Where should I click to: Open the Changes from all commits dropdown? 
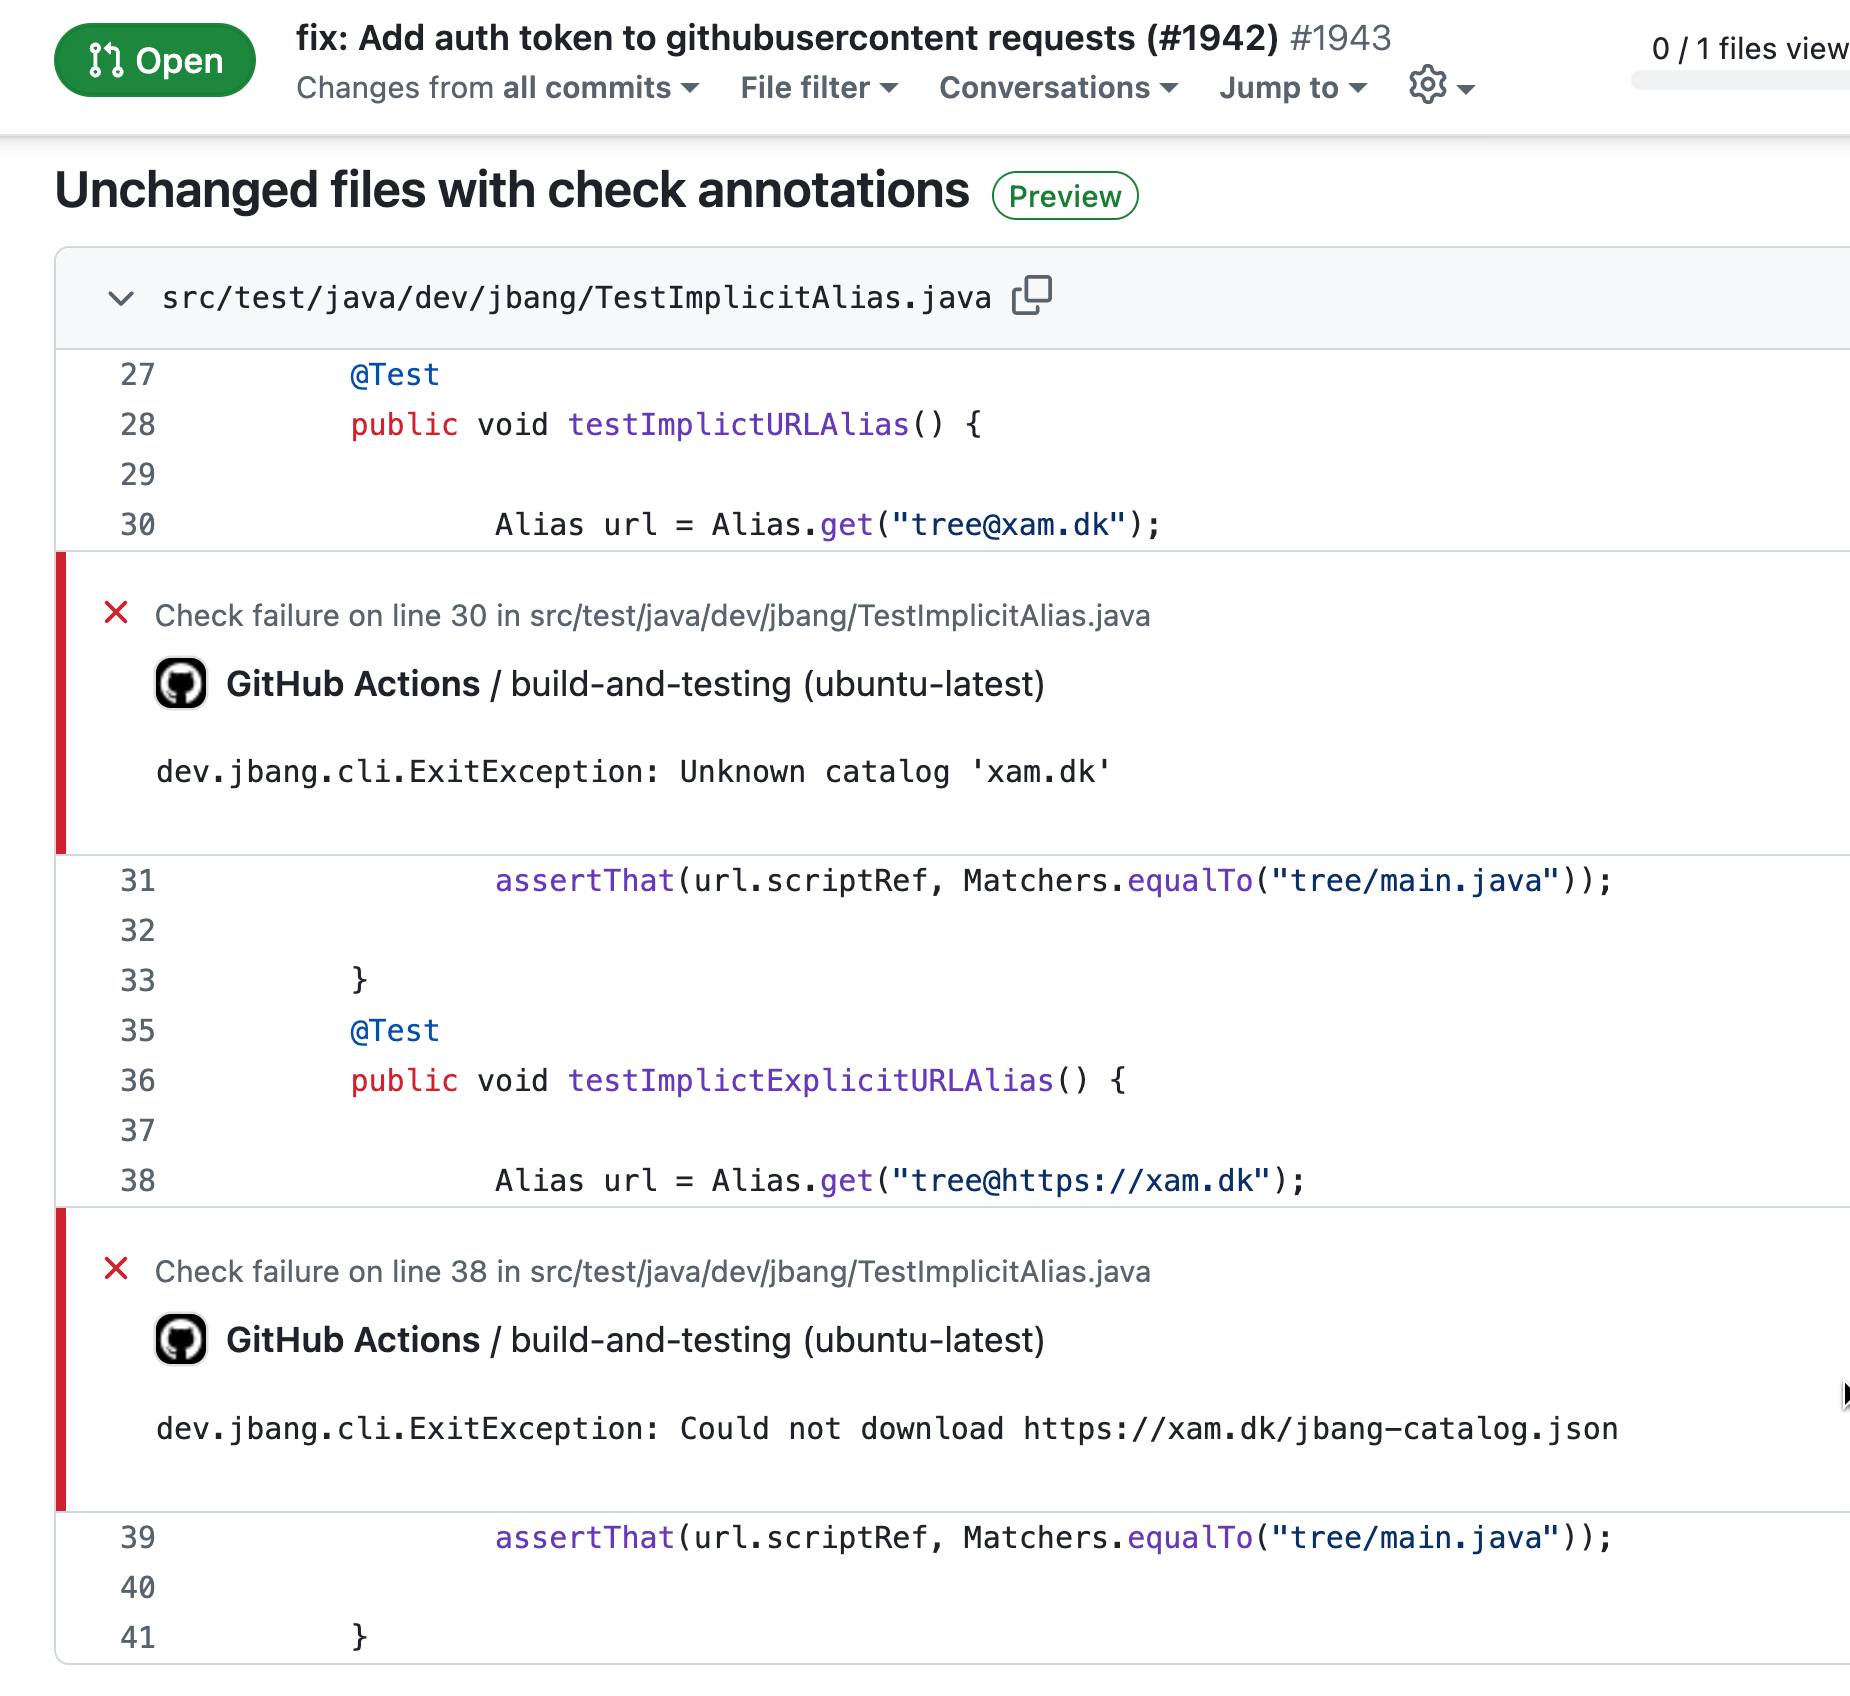[497, 88]
